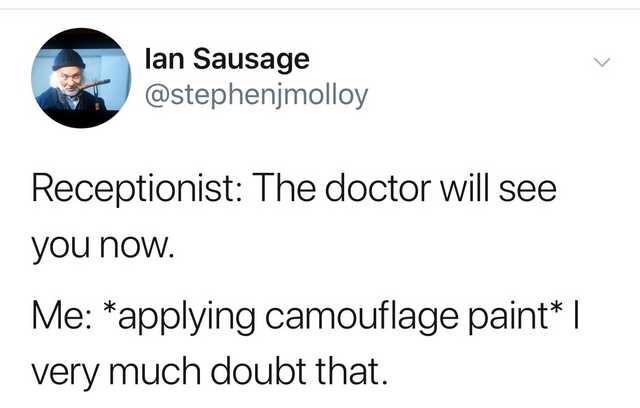This screenshot has width=640, height=408.
Task: Click the word "camouflage" in the tweet
Action: [x=362, y=318]
